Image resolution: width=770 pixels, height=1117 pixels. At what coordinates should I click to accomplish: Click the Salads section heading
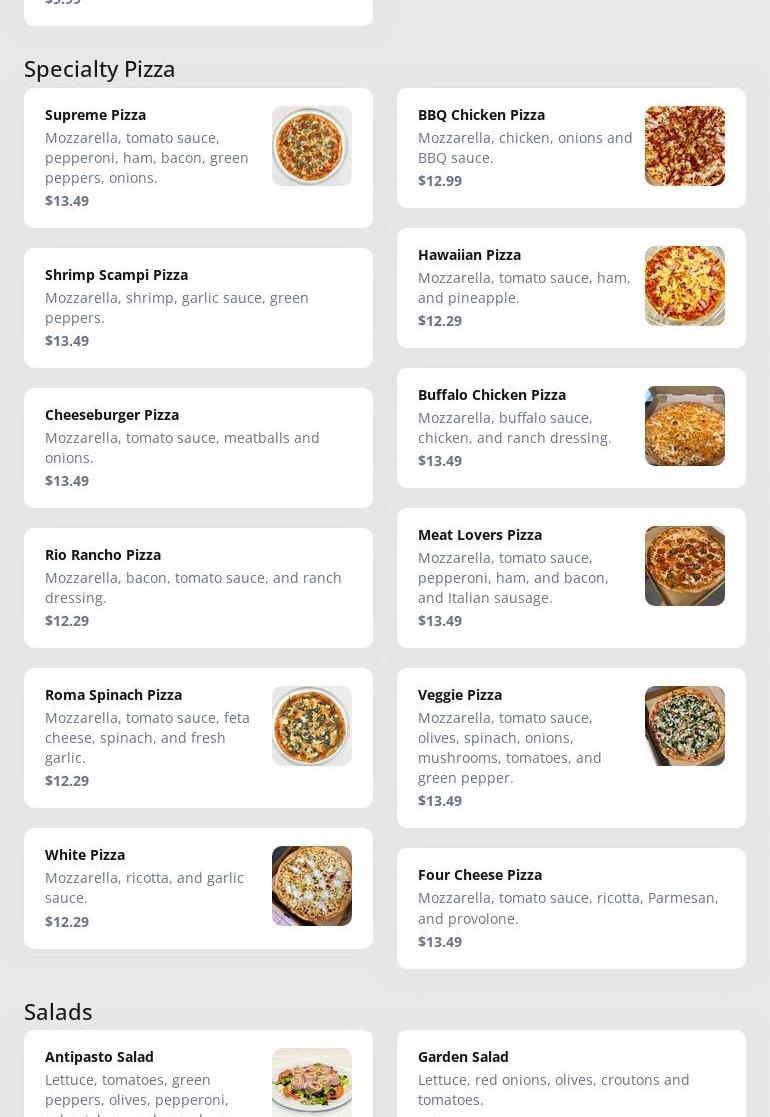pos(58,1012)
